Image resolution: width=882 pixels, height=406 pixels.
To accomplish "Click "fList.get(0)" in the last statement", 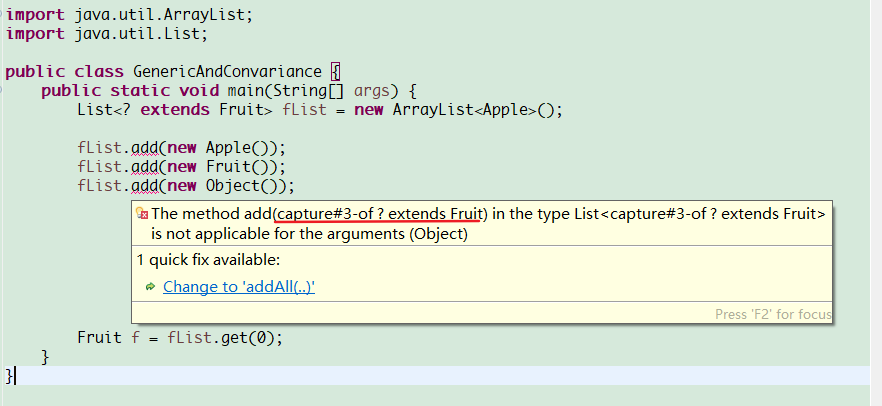I will (222, 337).
